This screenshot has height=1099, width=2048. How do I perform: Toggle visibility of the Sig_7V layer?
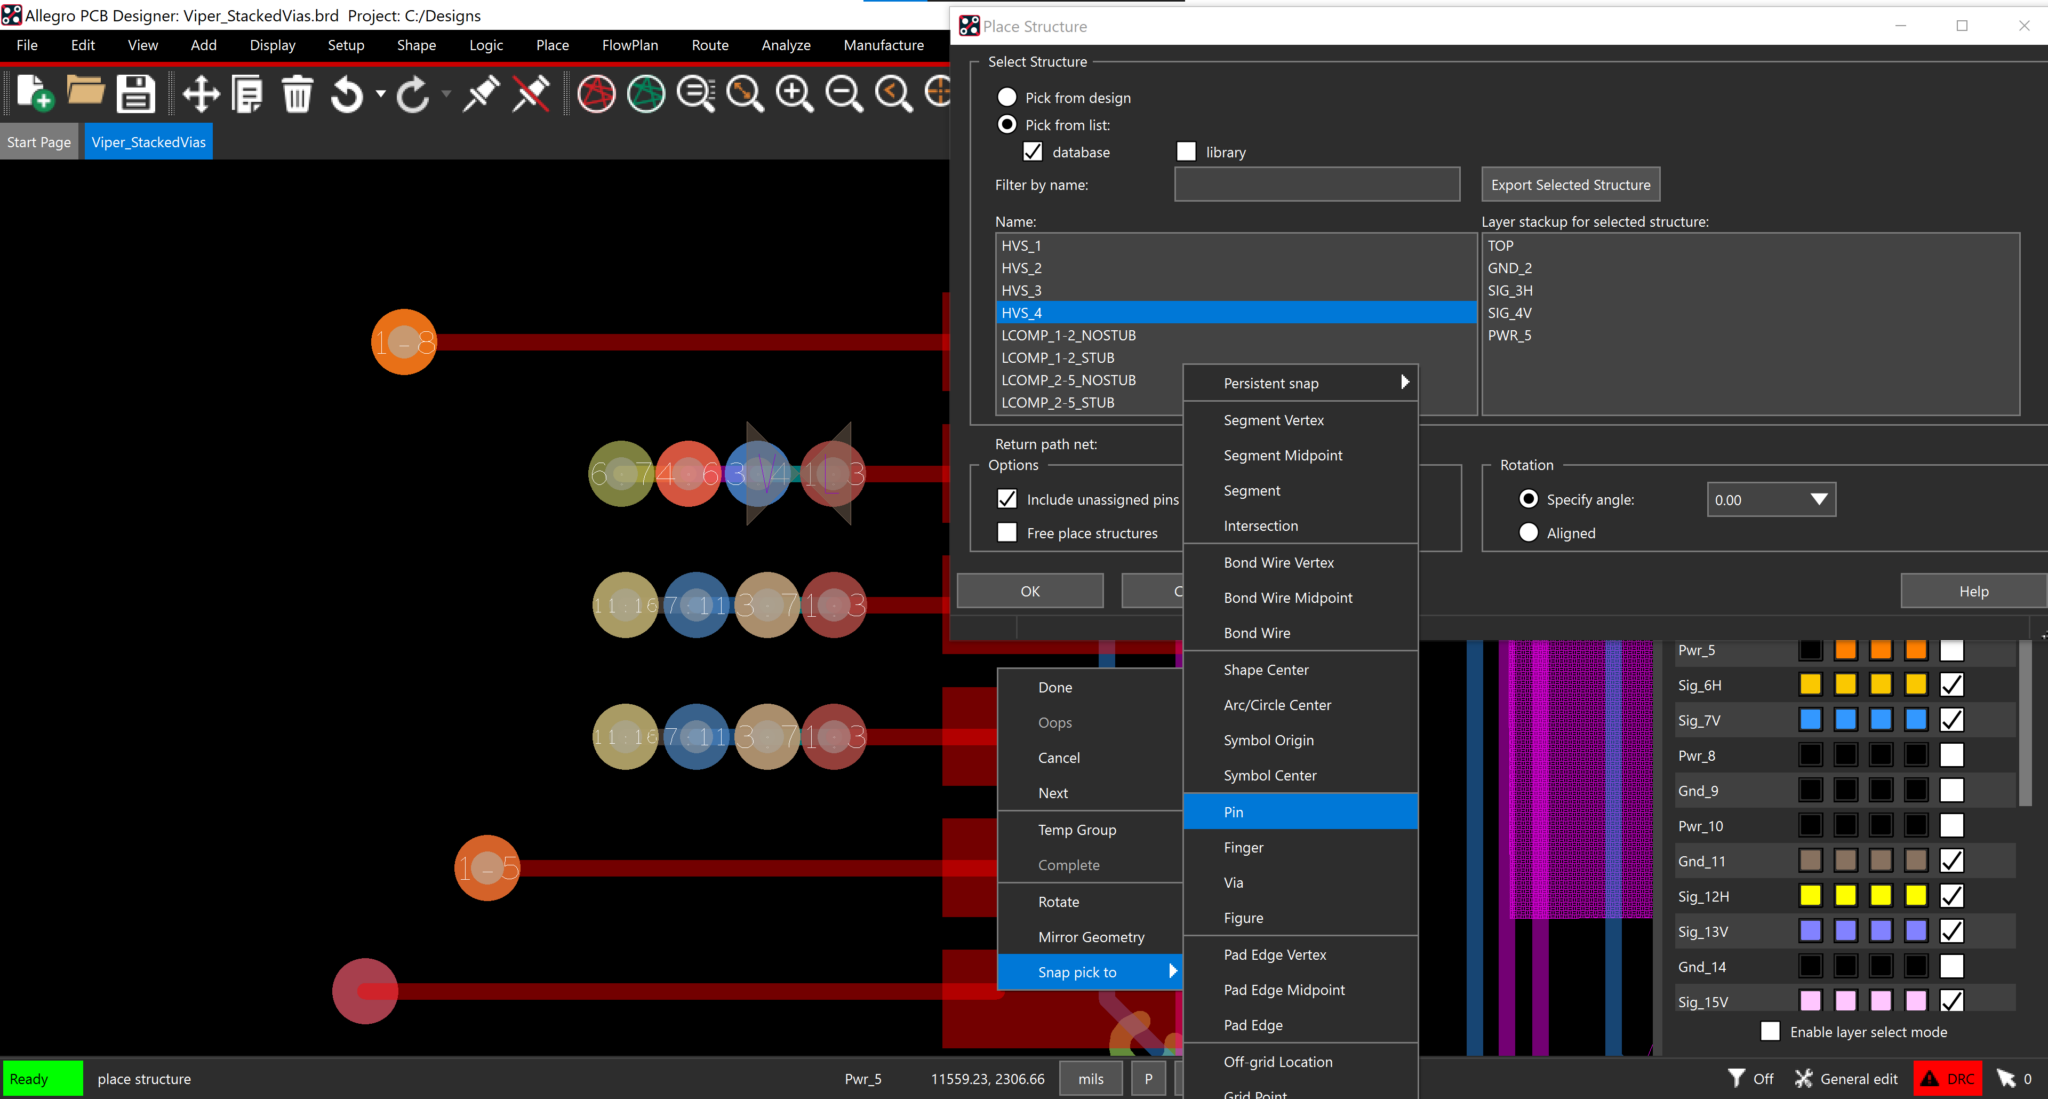[1951, 719]
